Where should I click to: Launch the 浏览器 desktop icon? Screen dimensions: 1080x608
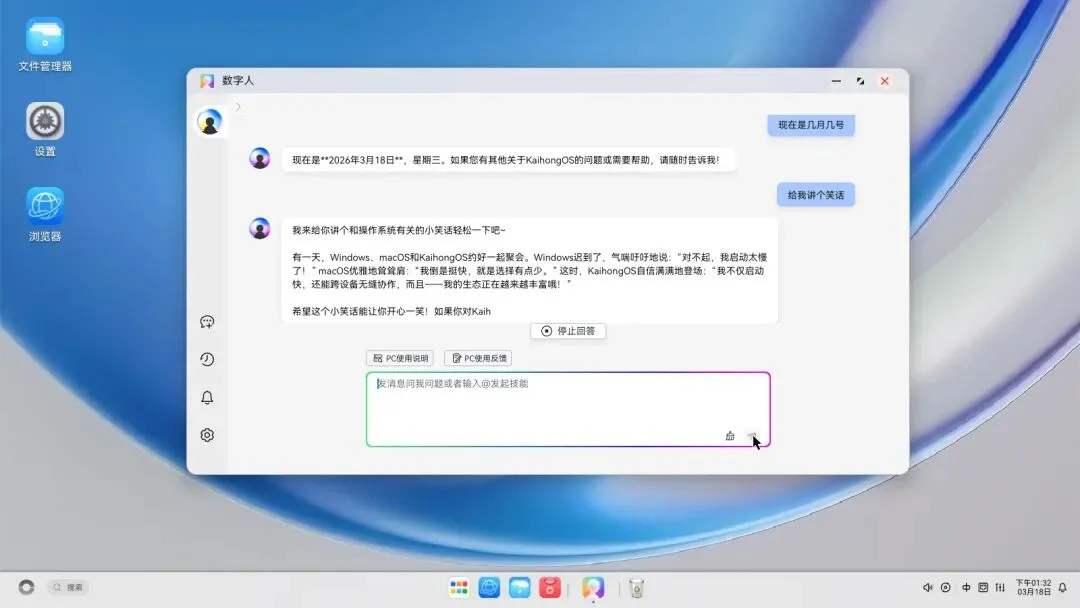tap(45, 215)
